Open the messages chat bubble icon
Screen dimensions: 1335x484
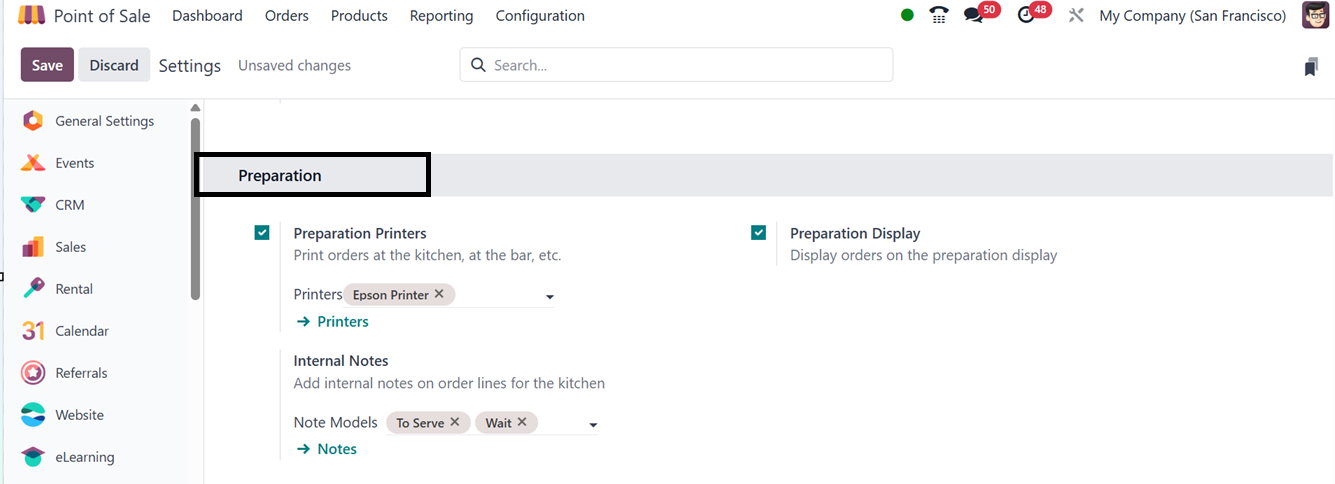(973, 16)
